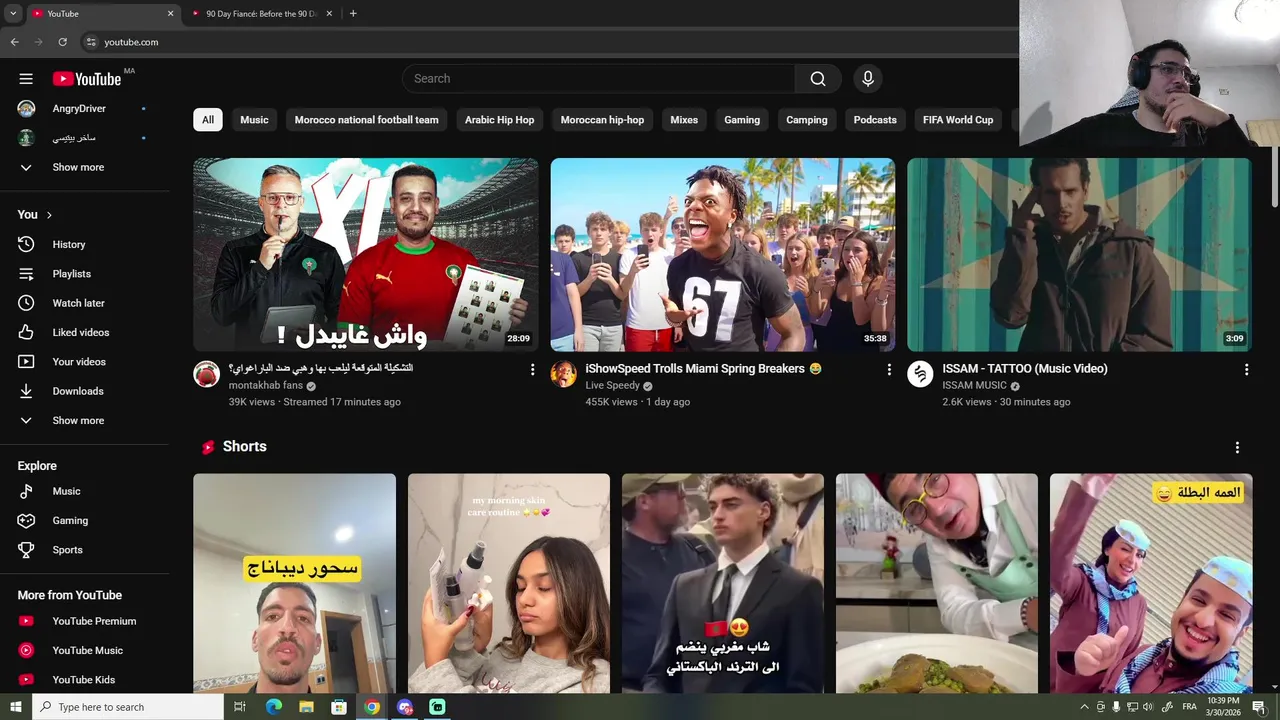
Task: Click the search magnifier button
Action: (818, 79)
